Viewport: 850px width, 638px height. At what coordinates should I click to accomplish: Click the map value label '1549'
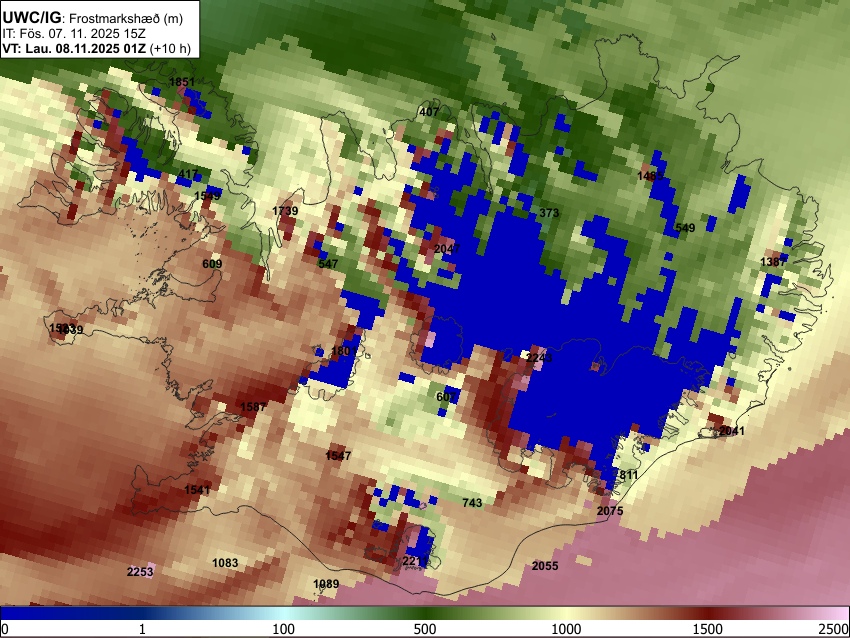click(207, 196)
